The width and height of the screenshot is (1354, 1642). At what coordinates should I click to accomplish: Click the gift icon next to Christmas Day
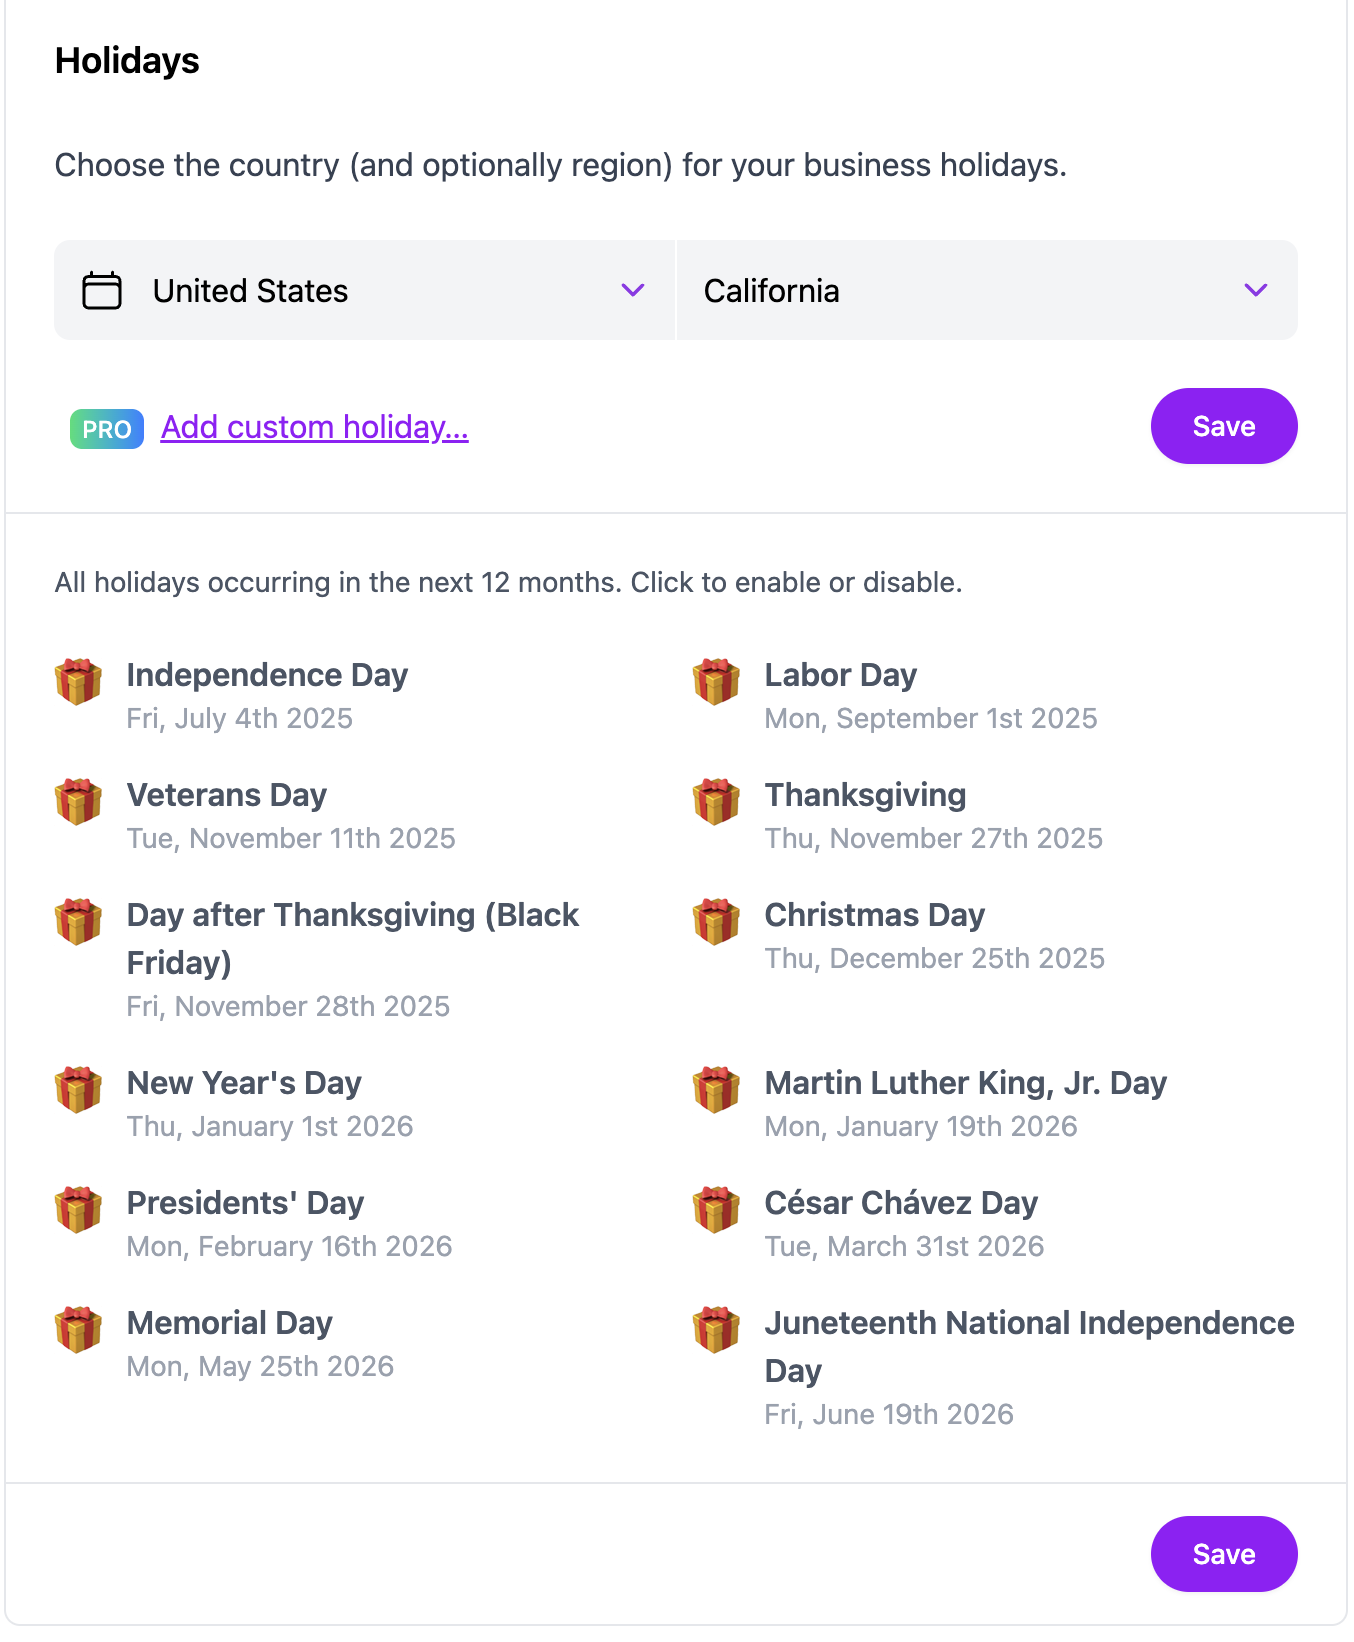click(716, 922)
